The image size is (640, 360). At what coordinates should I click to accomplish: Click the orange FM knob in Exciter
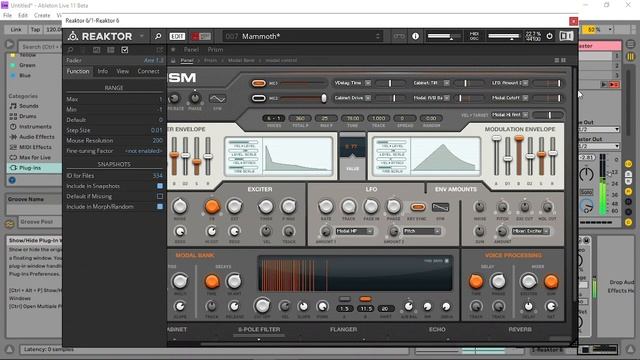click(212, 207)
